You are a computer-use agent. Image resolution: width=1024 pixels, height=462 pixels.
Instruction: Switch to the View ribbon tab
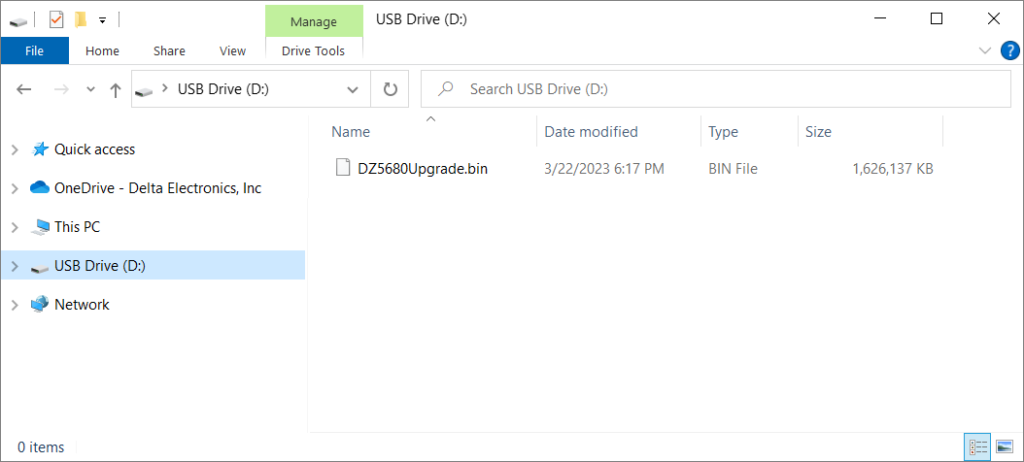[232, 50]
